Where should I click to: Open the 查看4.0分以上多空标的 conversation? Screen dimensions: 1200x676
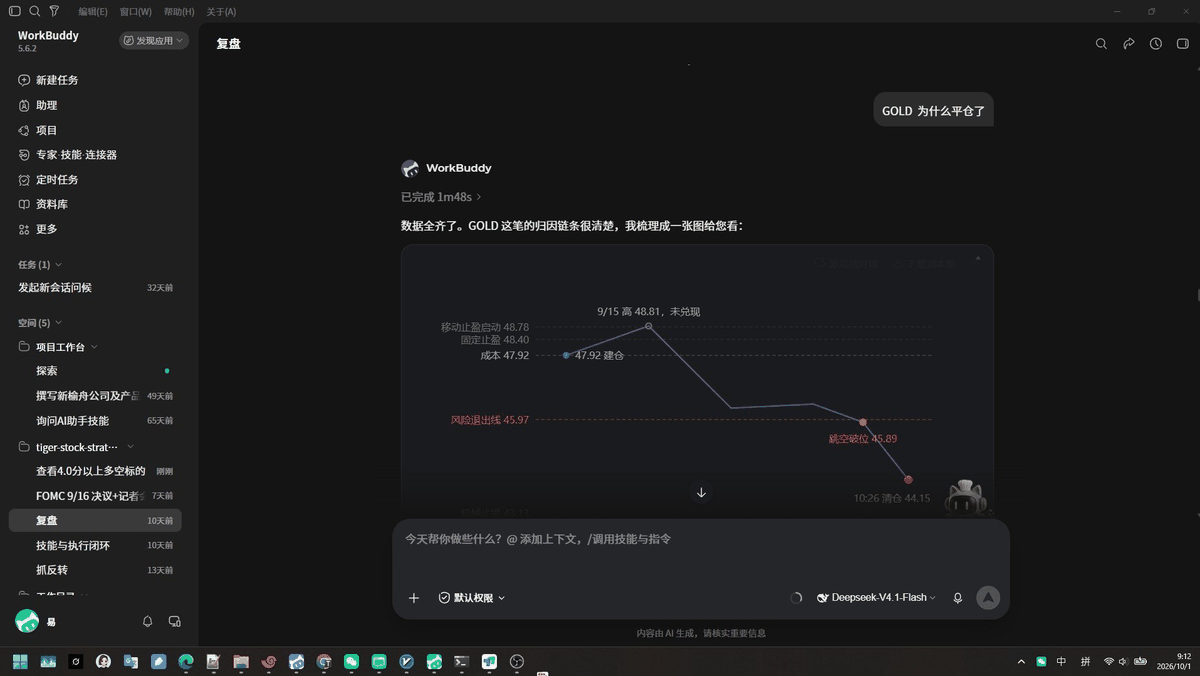96,471
